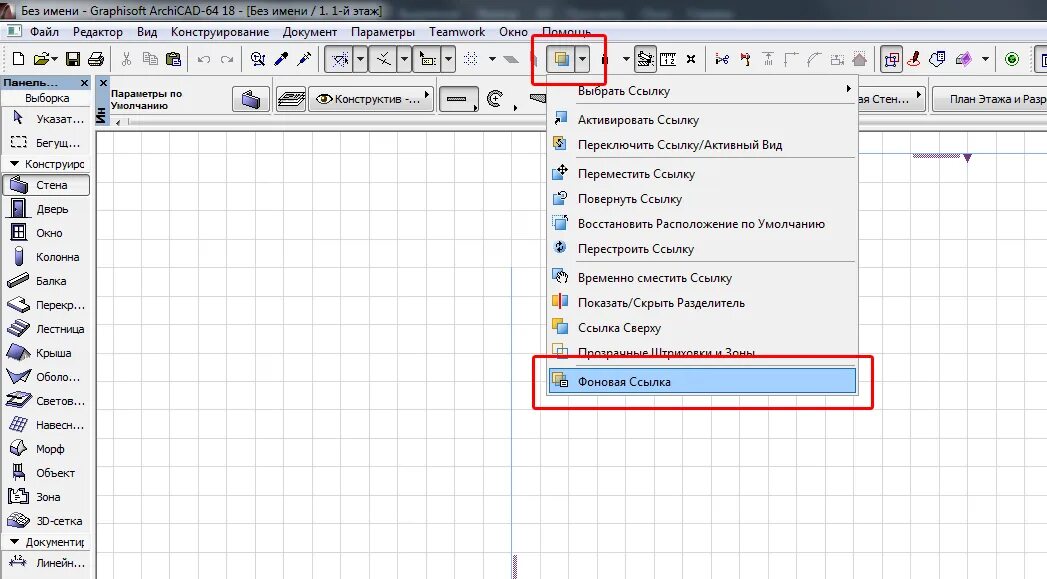Image resolution: width=1047 pixels, height=579 pixels.
Task: Click the floppy disk Save icon
Action: coord(73,59)
